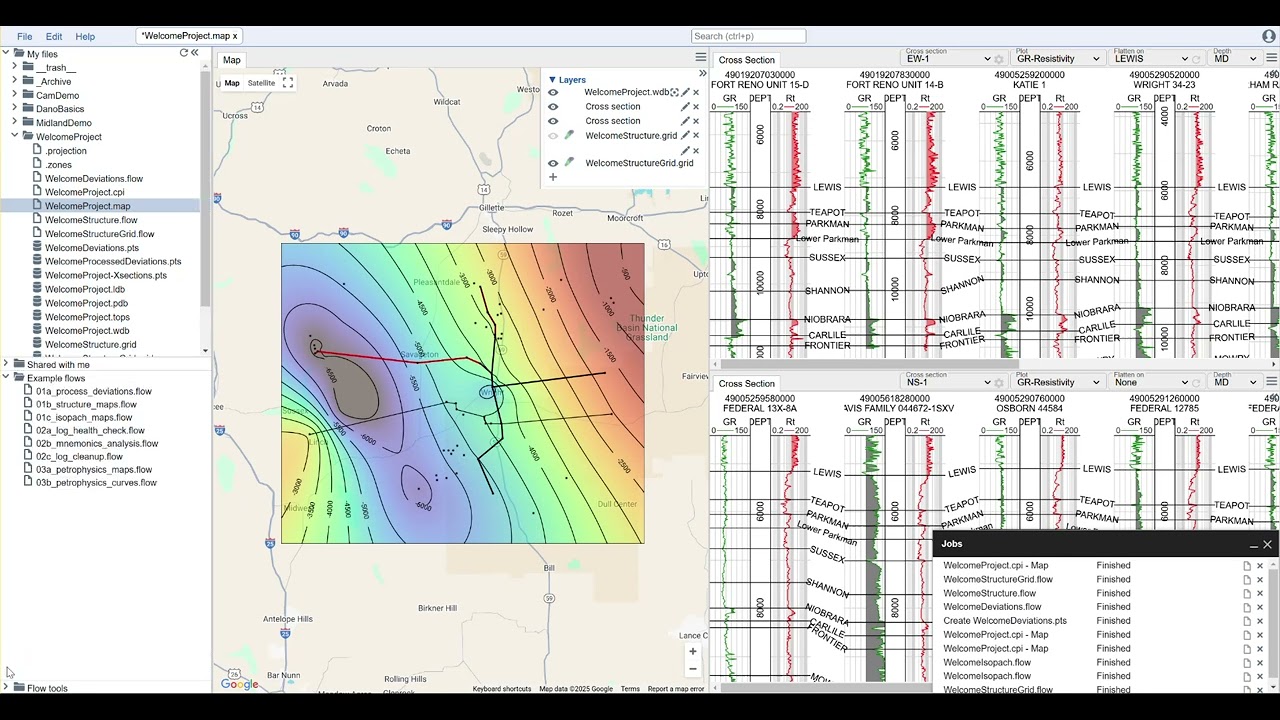Zoom in on the map
Viewport: 1280px width, 720px height.
692,651
